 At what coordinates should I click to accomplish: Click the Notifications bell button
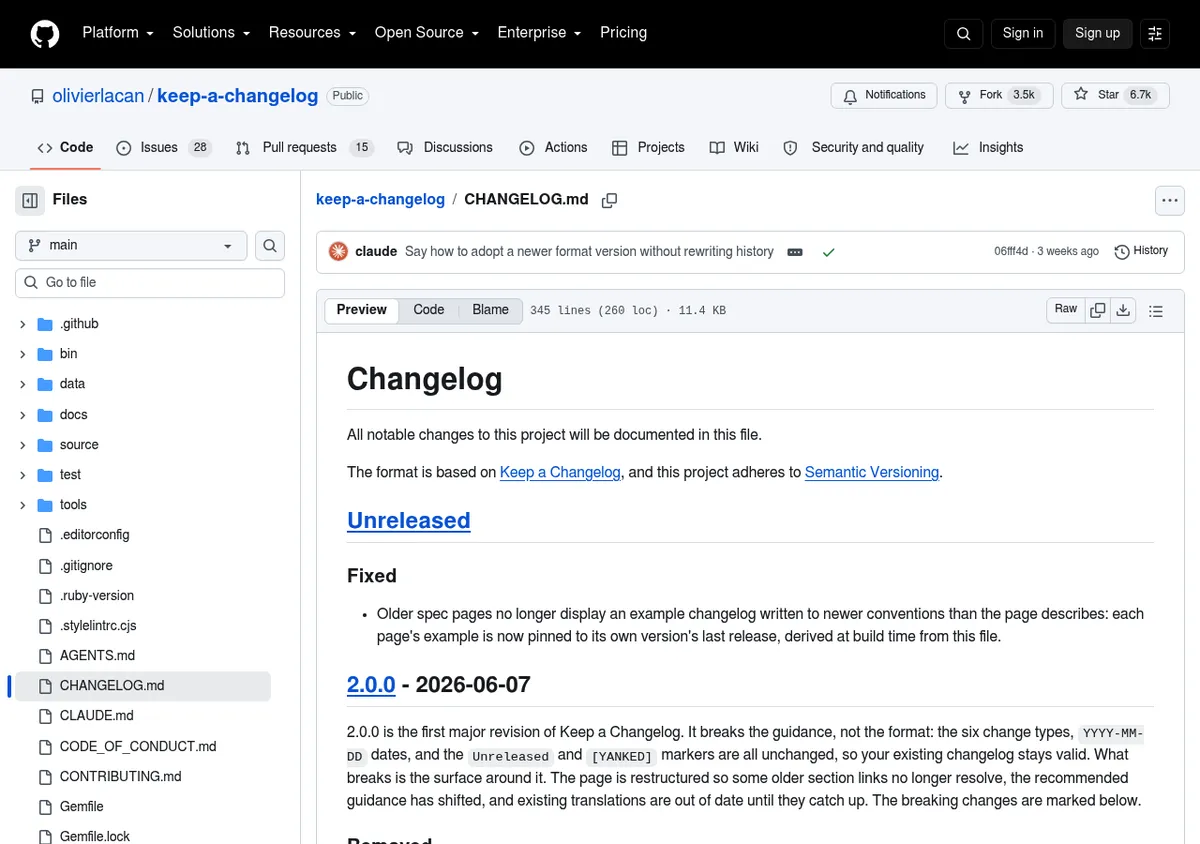(x=884, y=95)
